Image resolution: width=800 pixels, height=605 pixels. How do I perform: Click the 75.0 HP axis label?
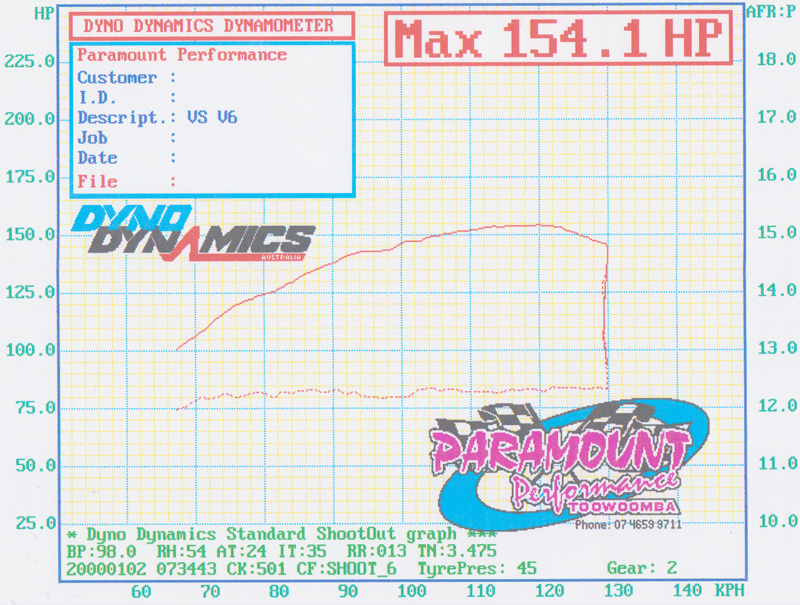pos(35,407)
